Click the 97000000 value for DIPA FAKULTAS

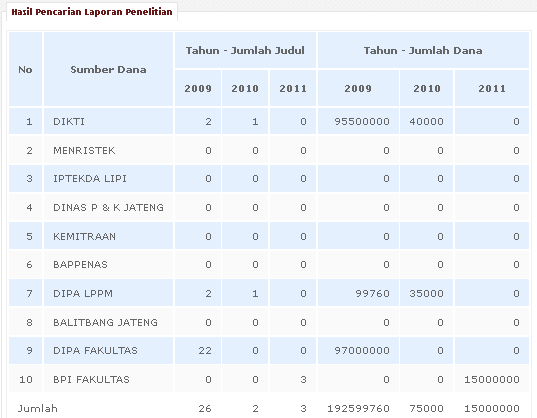(x=362, y=351)
